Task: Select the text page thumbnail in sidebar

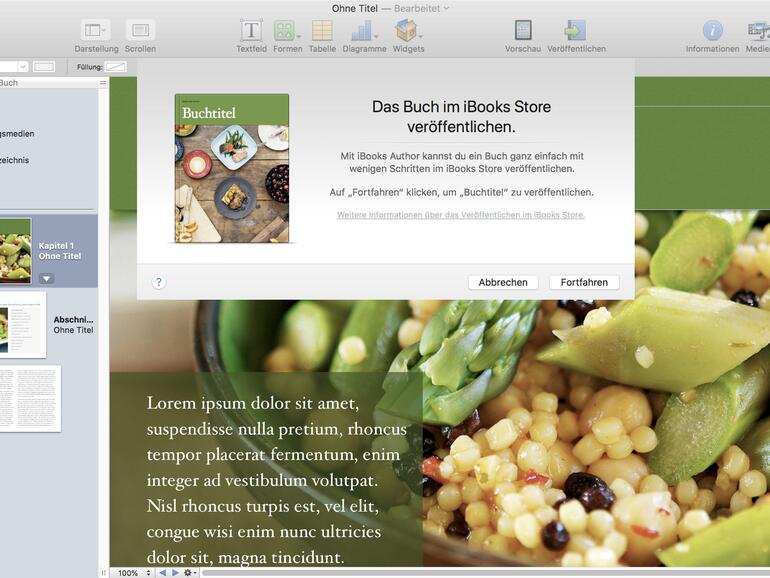Action: [x=30, y=398]
